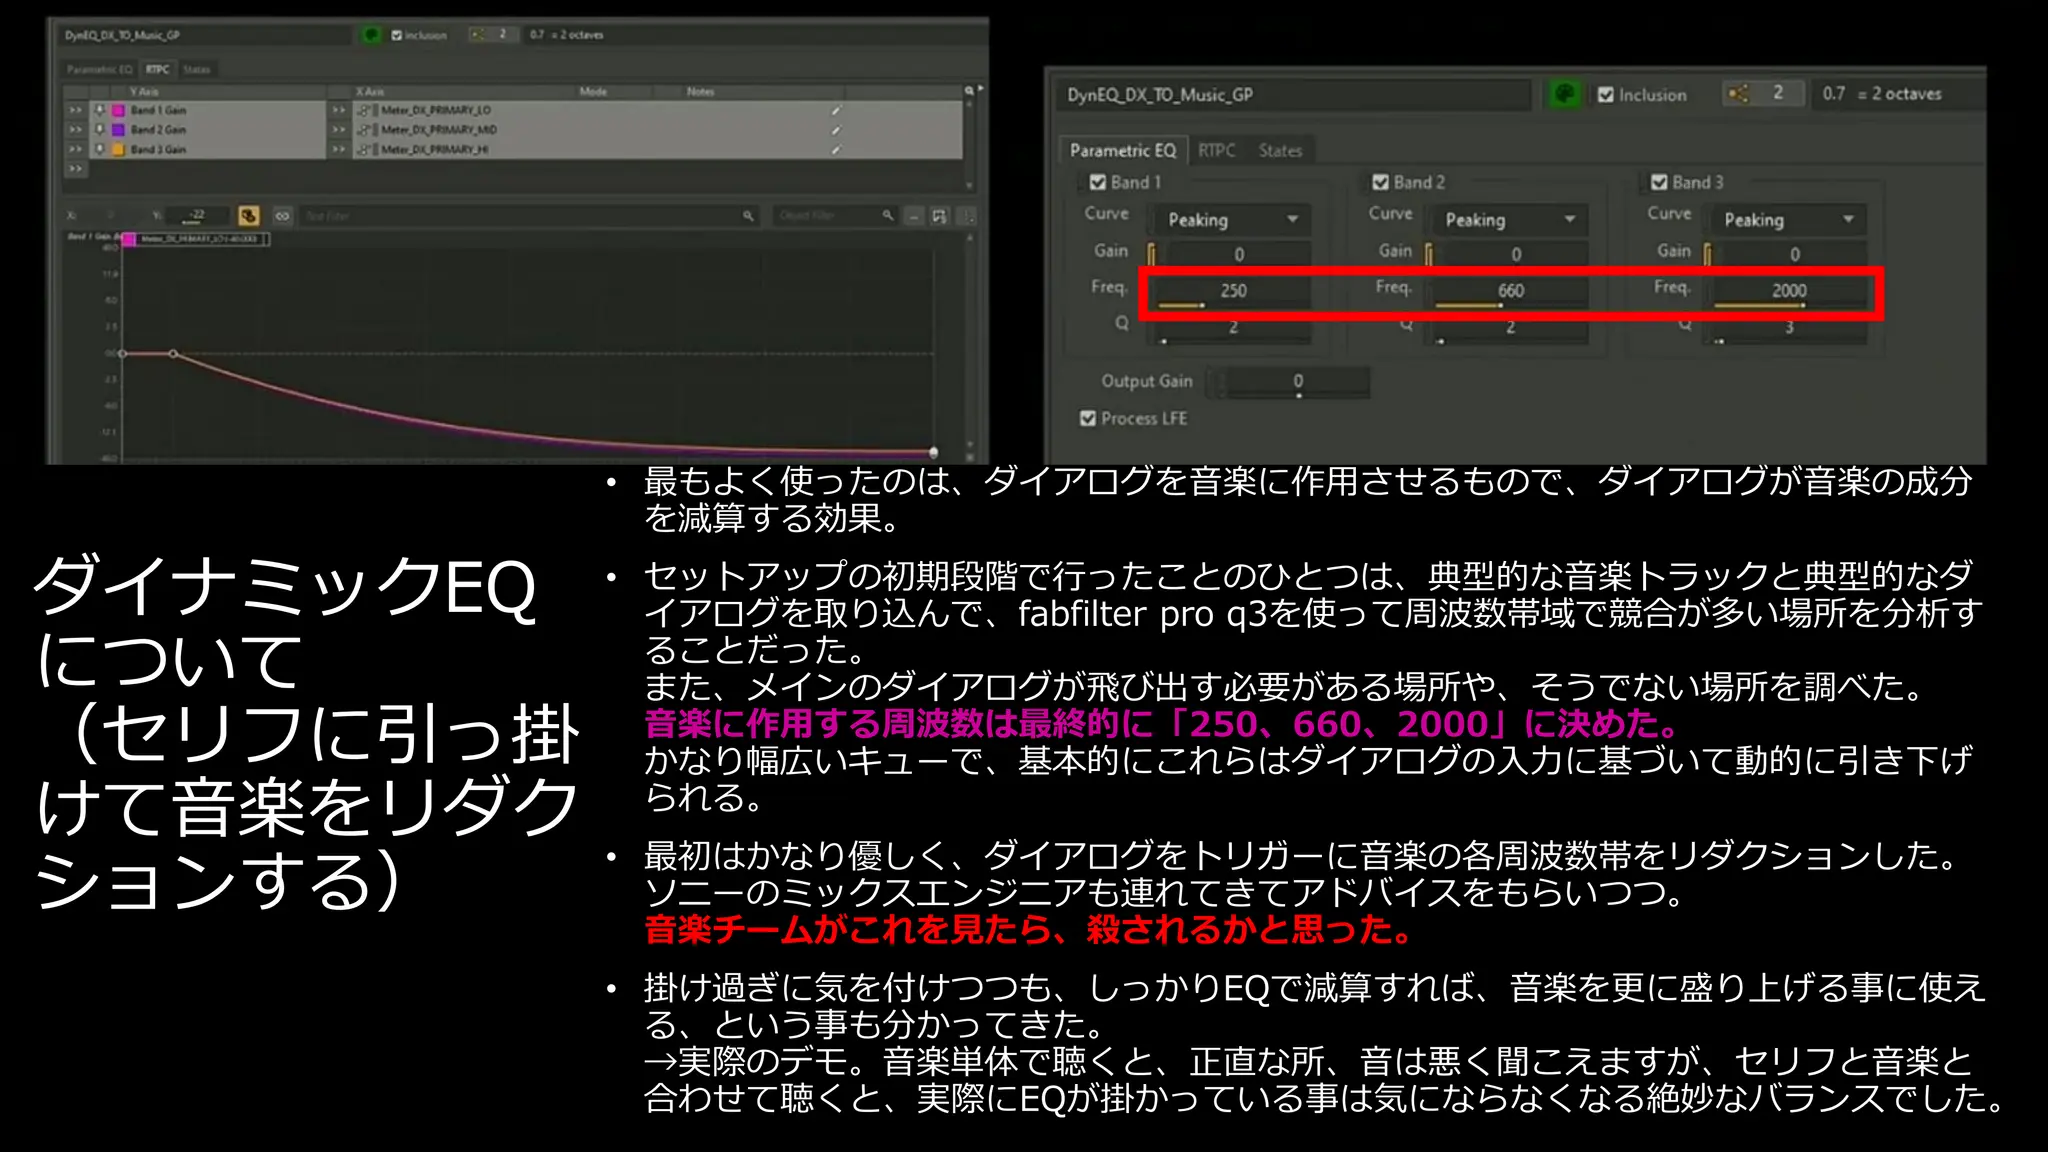Click the mute bell icon for Band 3 Gain
The height and width of the screenshot is (1152, 2048).
click(100, 149)
